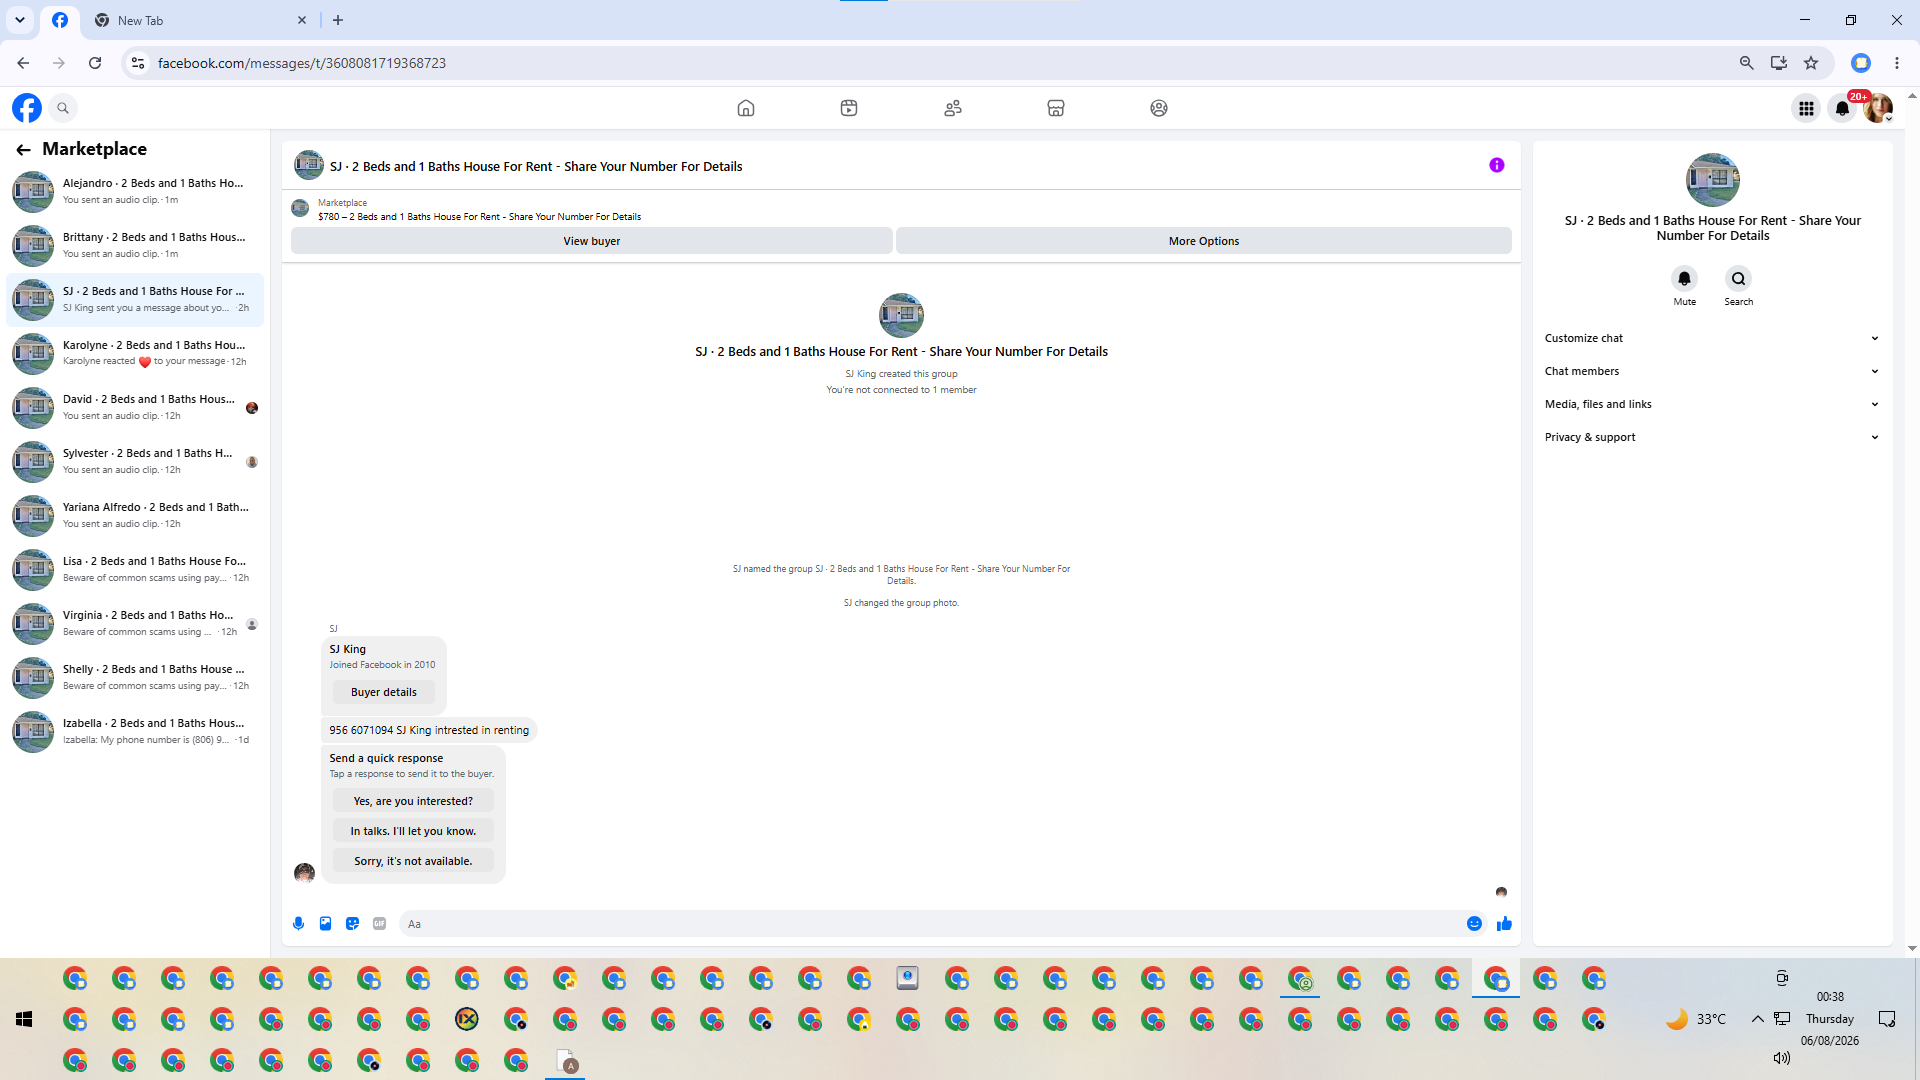
Task: Bookmark this page with the star icon
Action: click(1811, 63)
